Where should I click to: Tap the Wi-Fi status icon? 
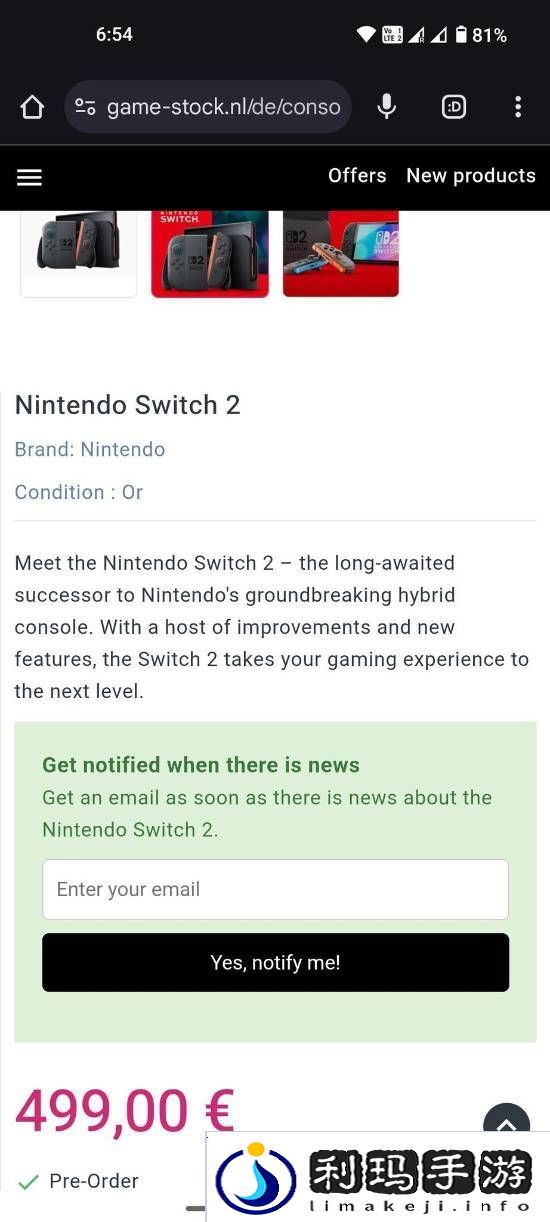tap(366, 35)
